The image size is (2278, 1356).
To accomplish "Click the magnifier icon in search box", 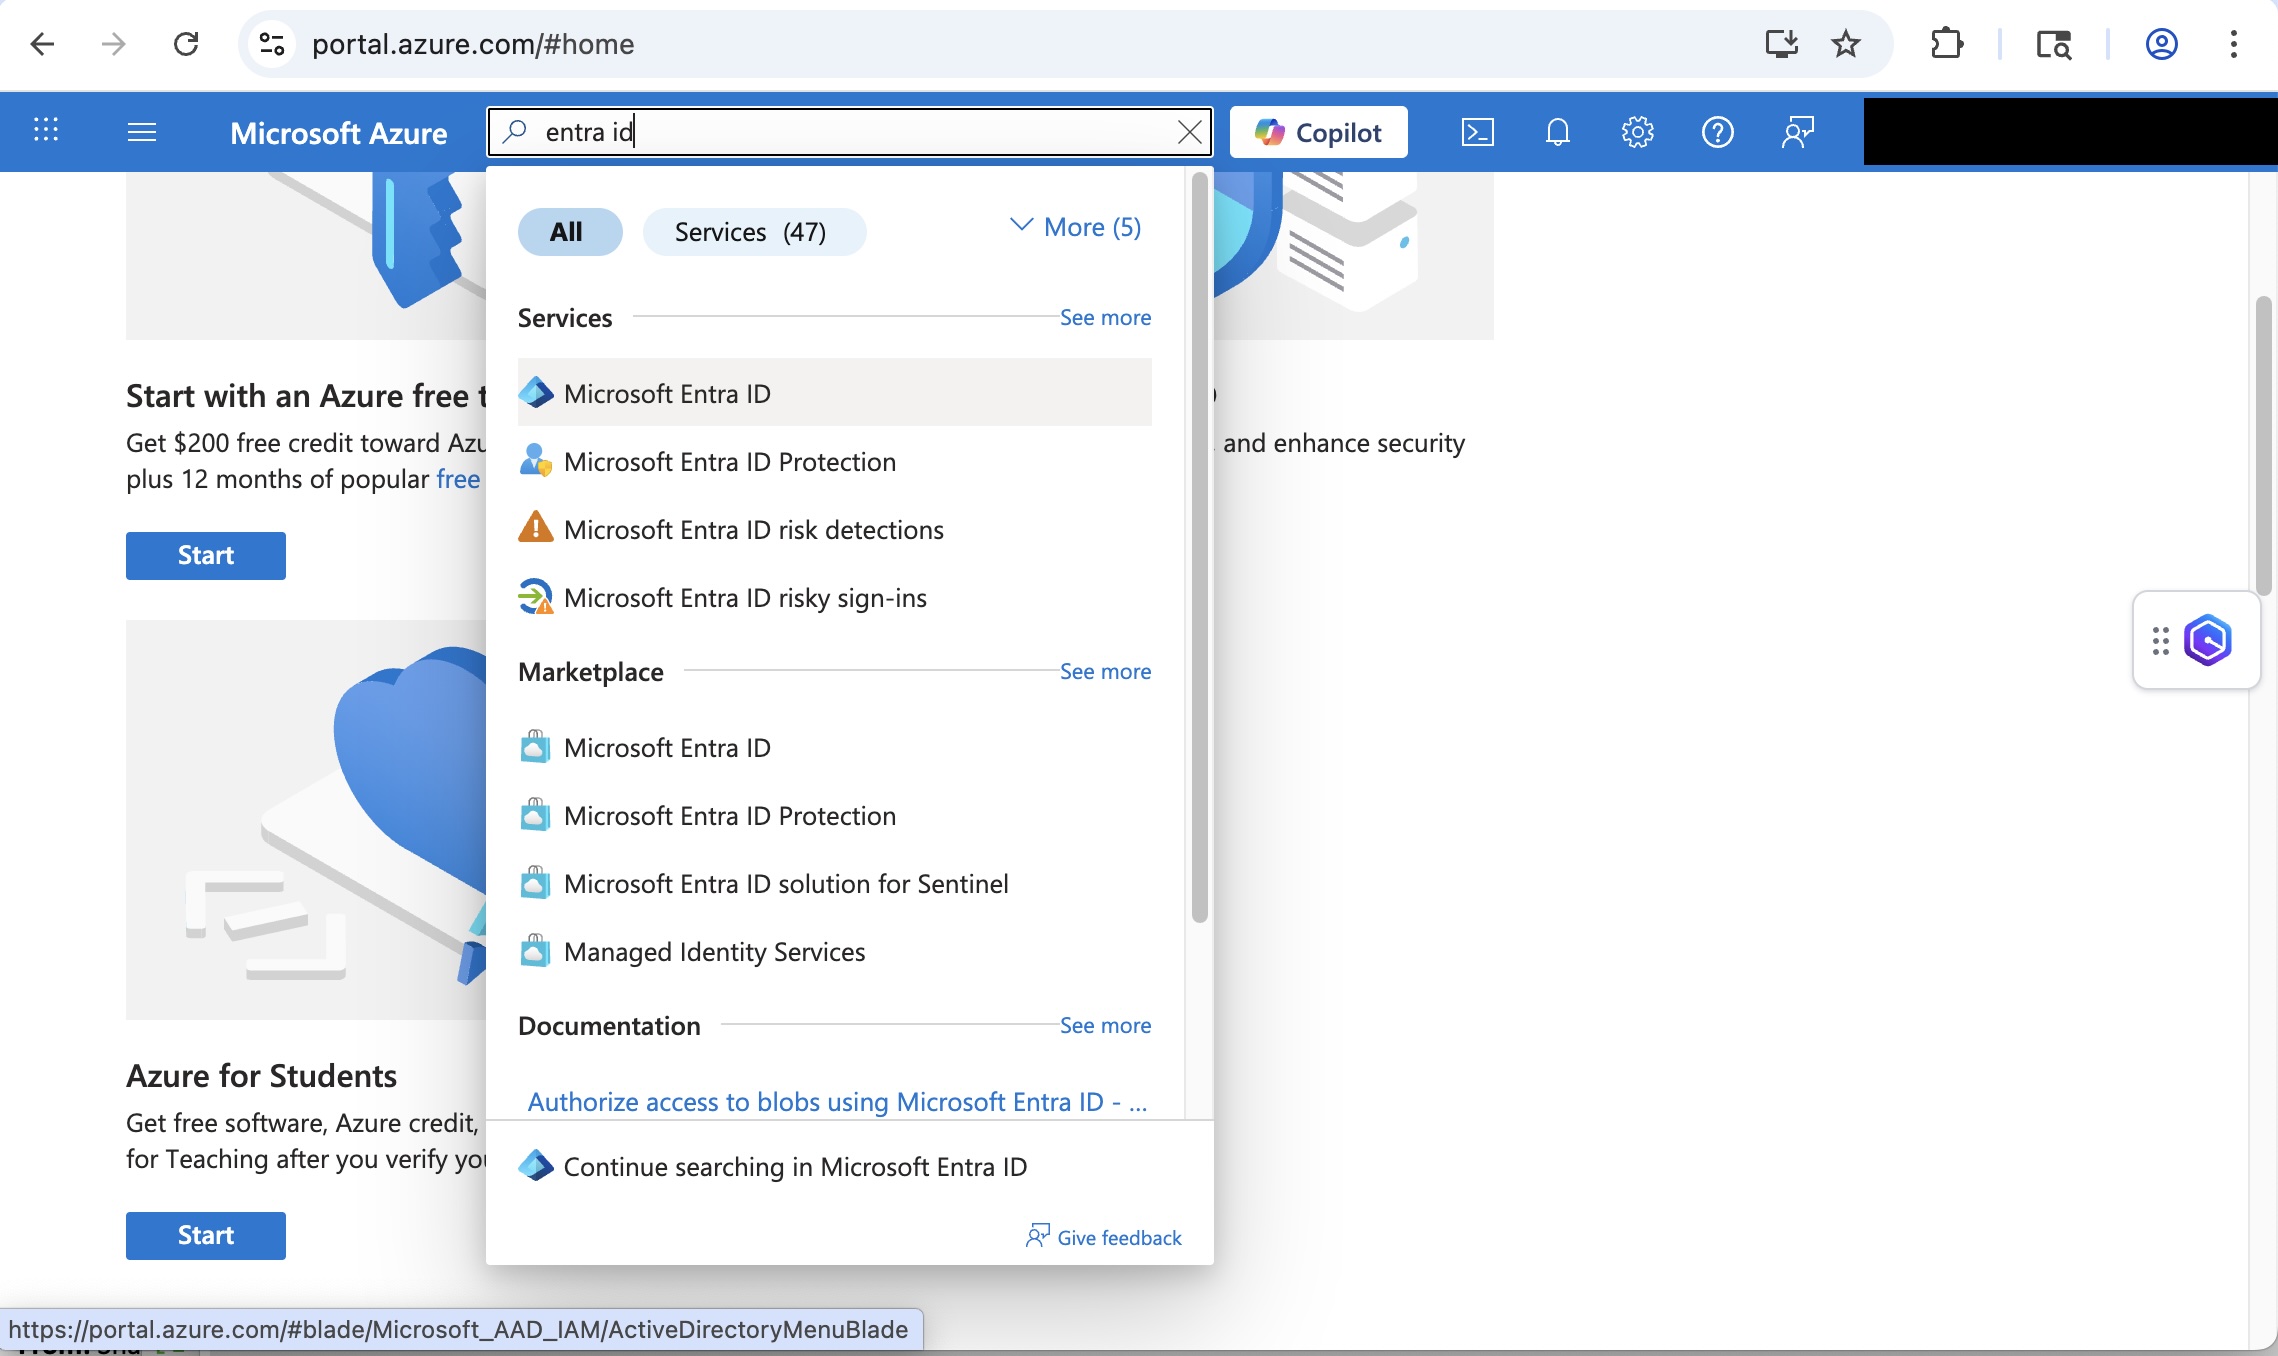I will click(x=515, y=132).
